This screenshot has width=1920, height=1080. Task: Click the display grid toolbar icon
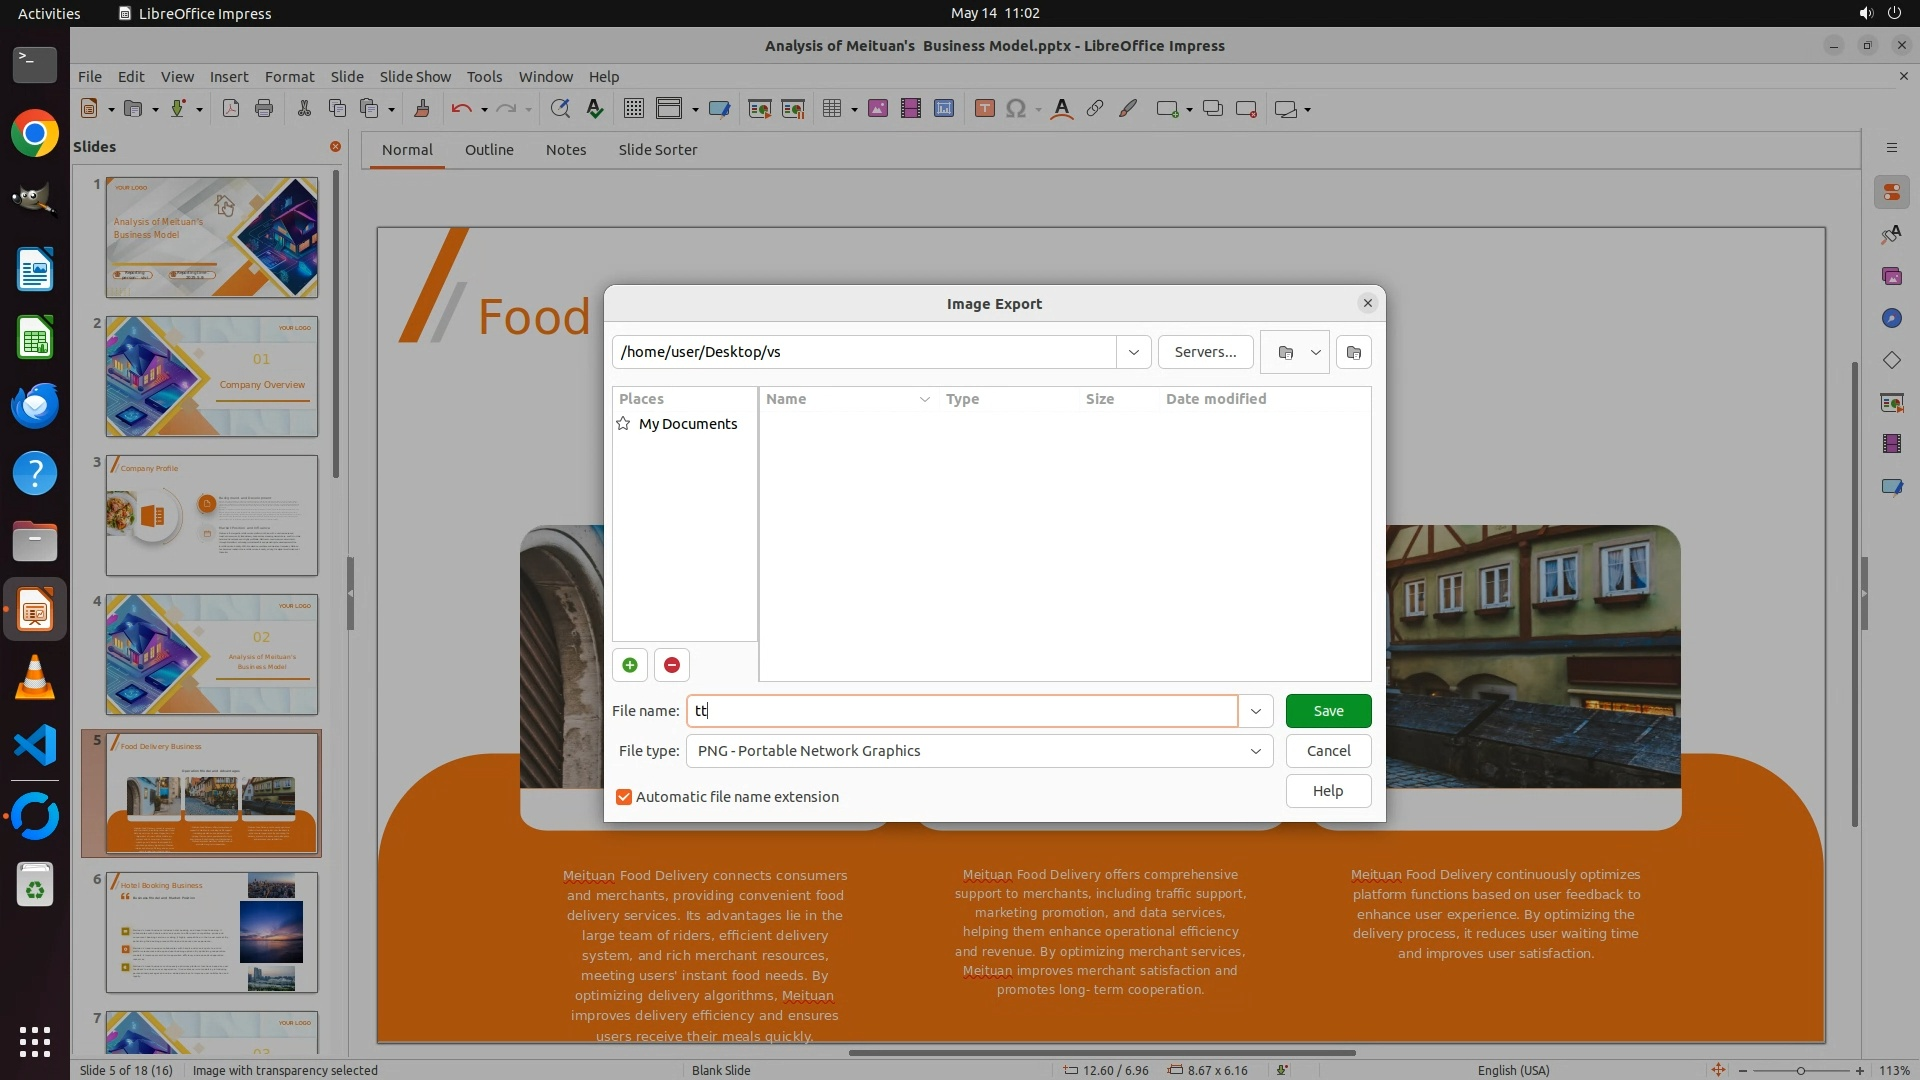[x=633, y=109]
